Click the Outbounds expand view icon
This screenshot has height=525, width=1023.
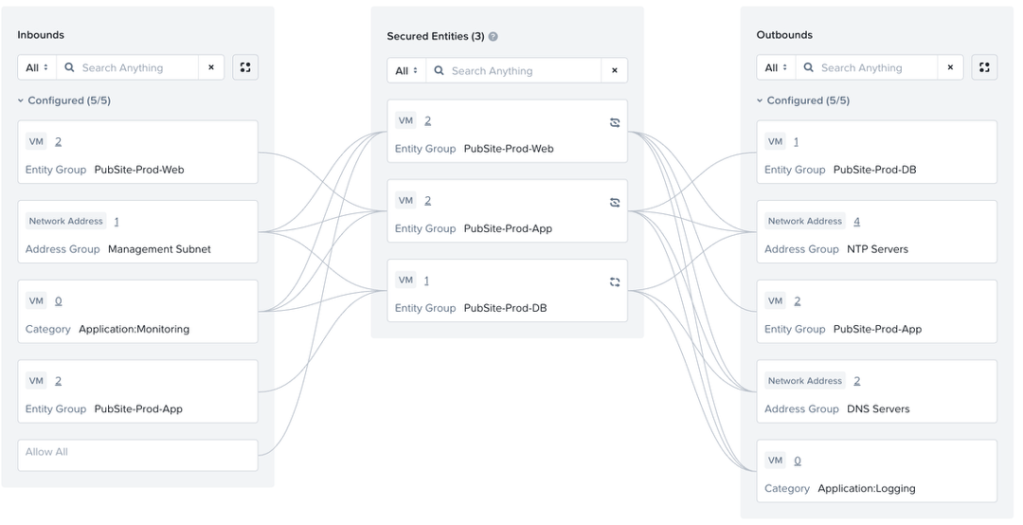pos(985,68)
